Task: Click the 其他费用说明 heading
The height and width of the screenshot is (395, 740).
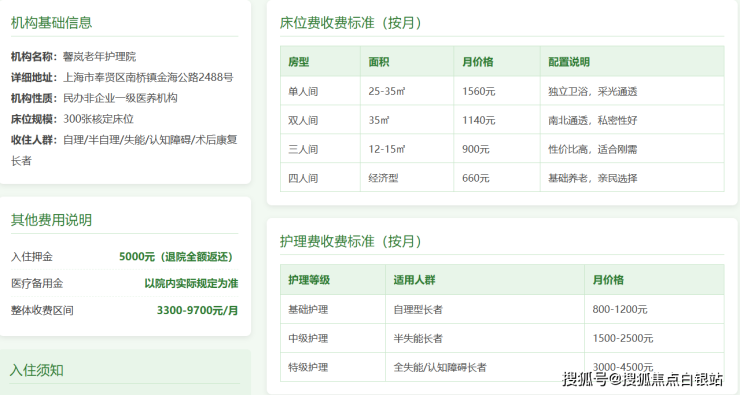Action: 51,220
